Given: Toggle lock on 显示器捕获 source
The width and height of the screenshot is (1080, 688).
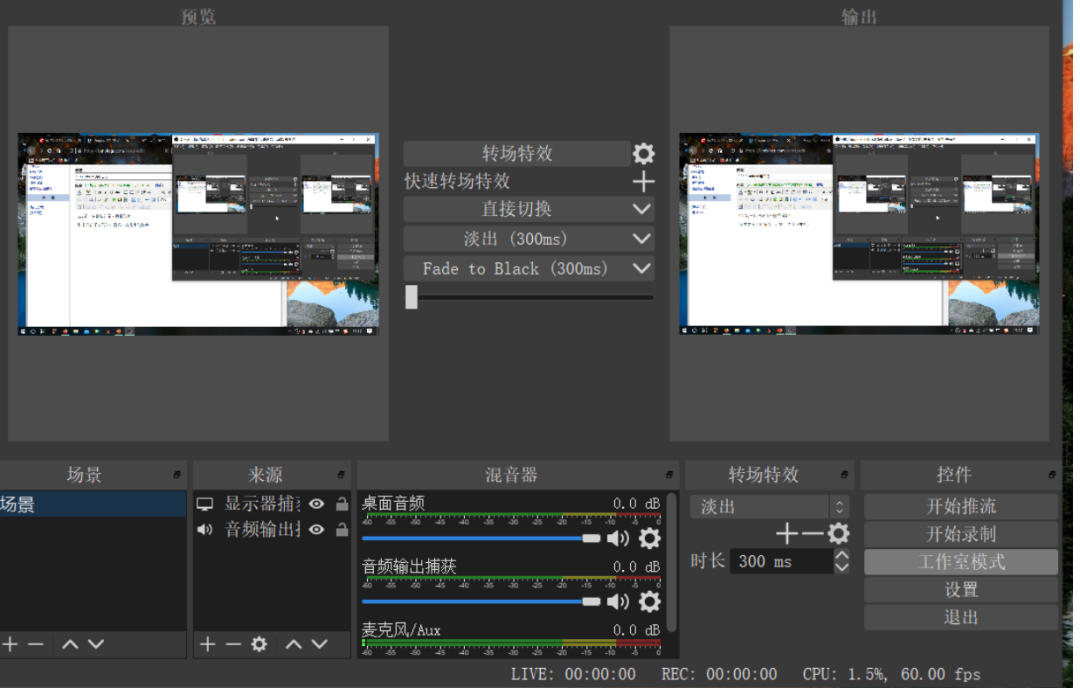Looking at the screenshot, I should [342, 503].
